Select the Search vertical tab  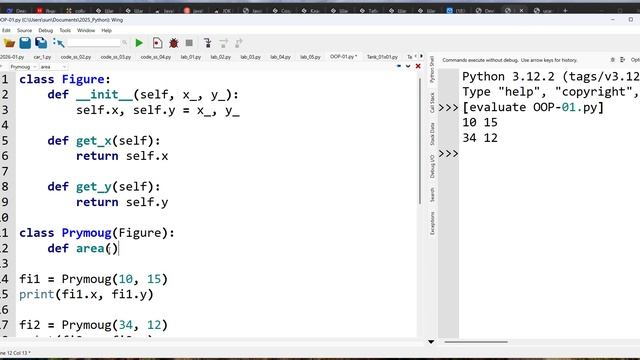[432, 195]
